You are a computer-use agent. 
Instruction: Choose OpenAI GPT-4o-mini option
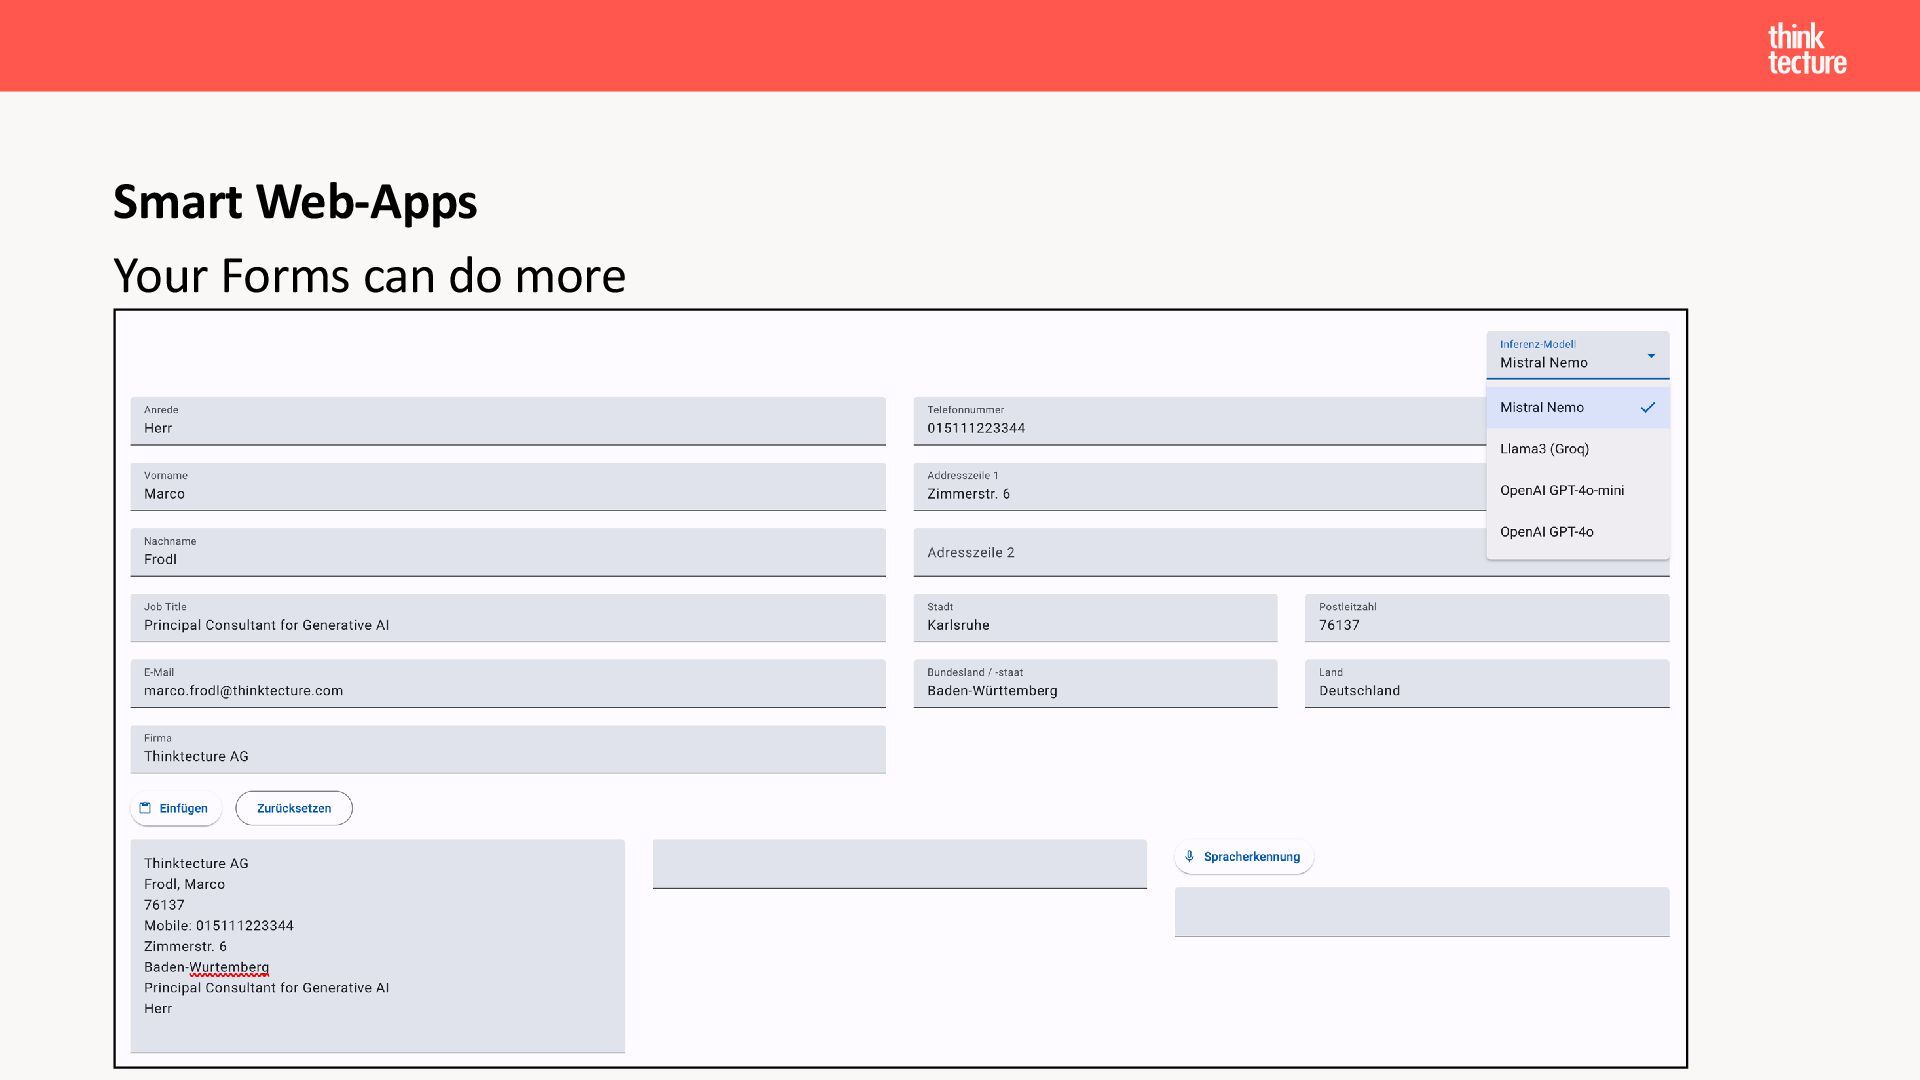(x=1561, y=490)
